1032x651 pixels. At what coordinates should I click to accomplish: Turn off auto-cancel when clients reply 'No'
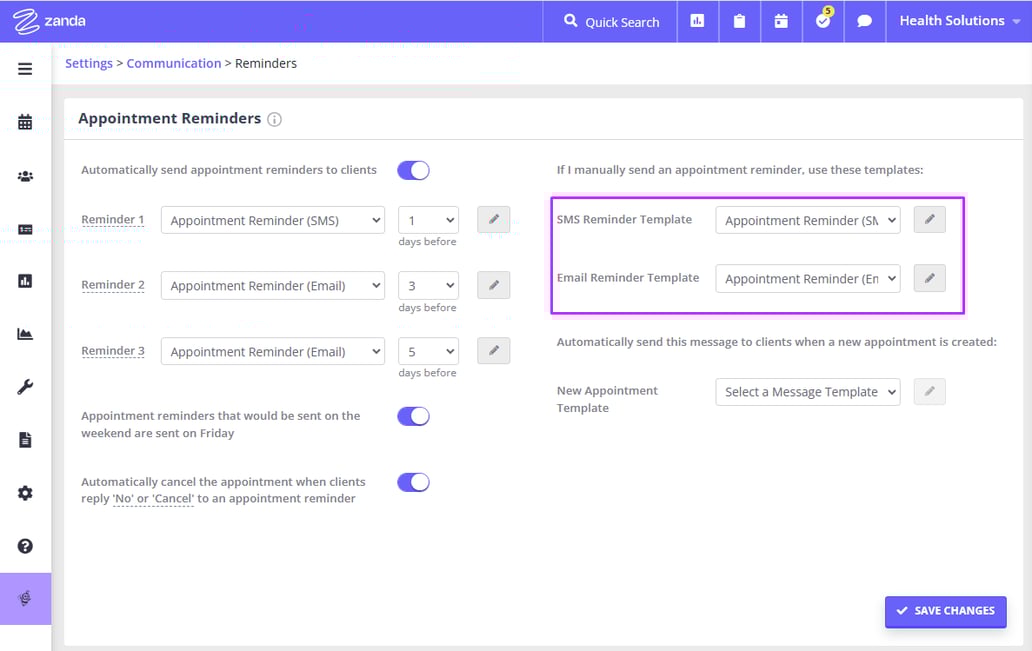click(413, 482)
